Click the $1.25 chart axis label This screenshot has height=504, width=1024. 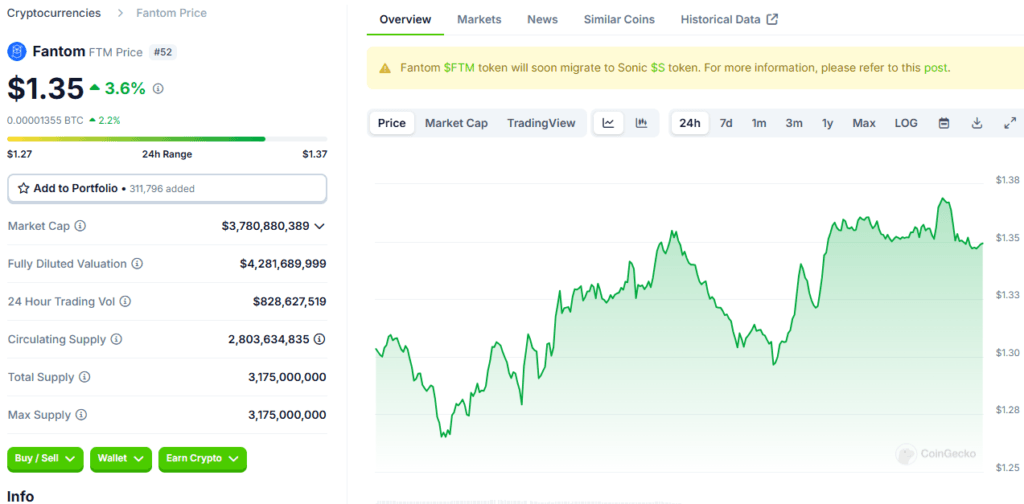[x=1008, y=467]
